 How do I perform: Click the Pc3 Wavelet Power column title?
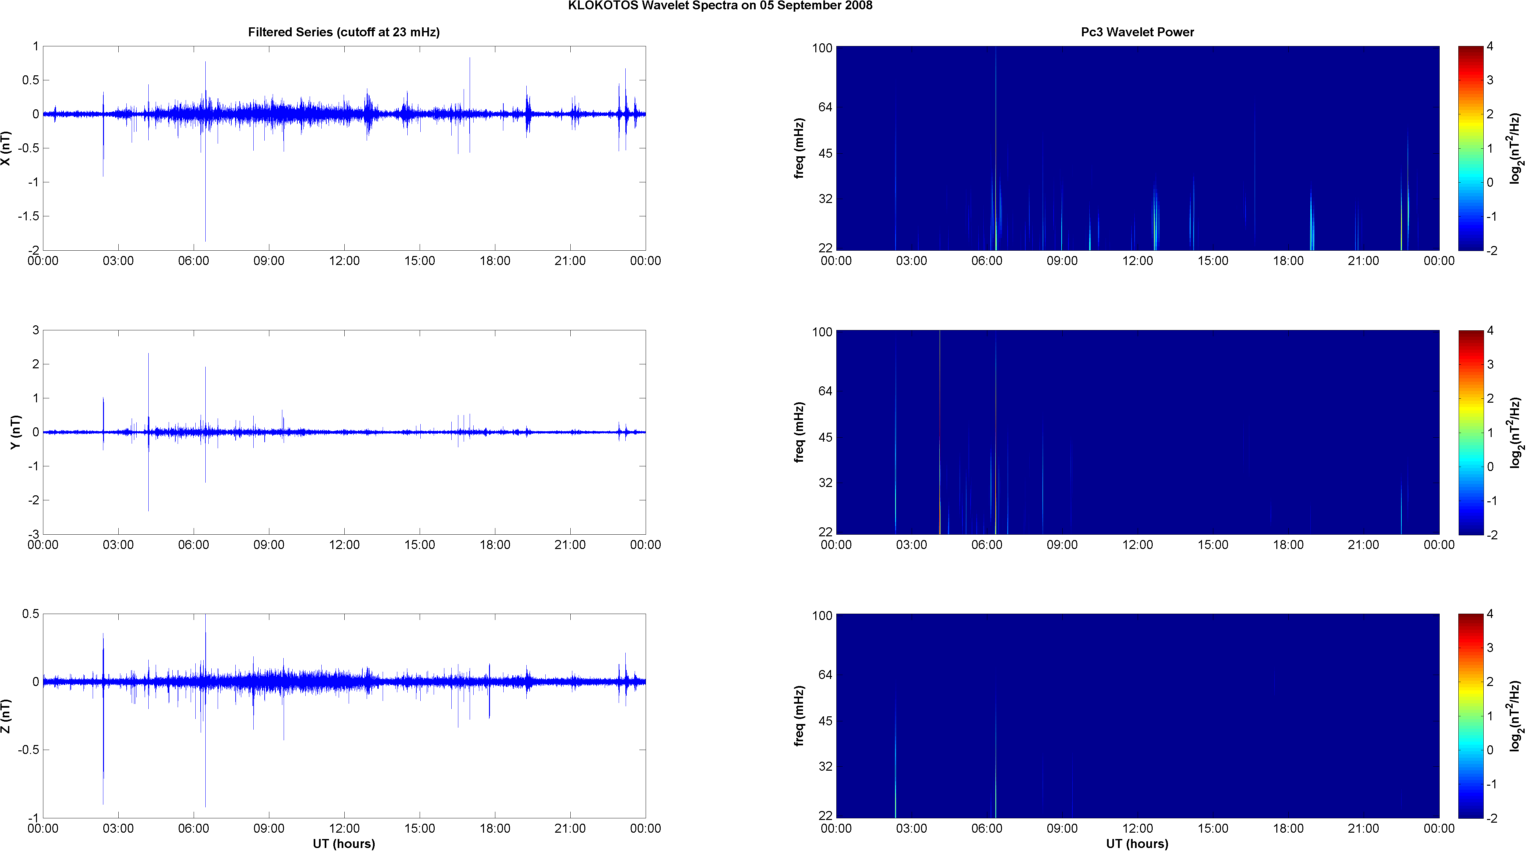click(x=1137, y=32)
